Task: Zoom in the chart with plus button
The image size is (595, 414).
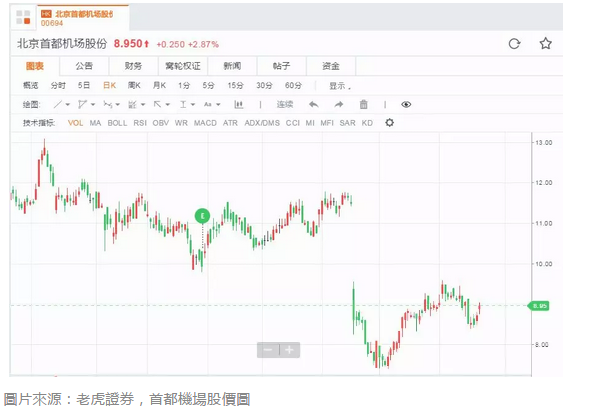Action: [290, 350]
